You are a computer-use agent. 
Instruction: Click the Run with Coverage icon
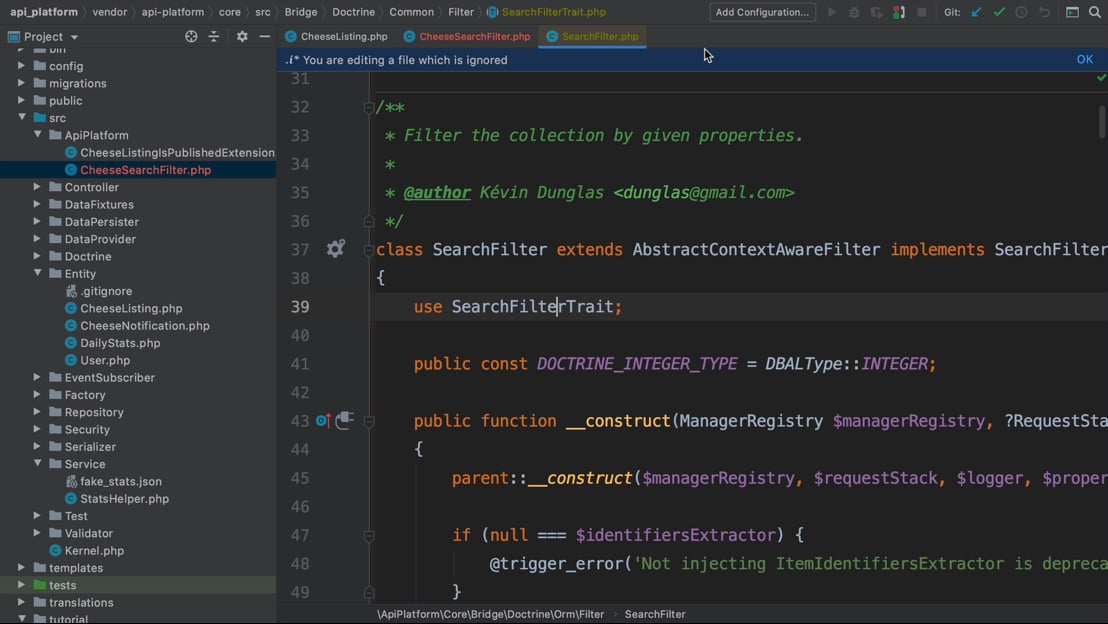click(876, 12)
